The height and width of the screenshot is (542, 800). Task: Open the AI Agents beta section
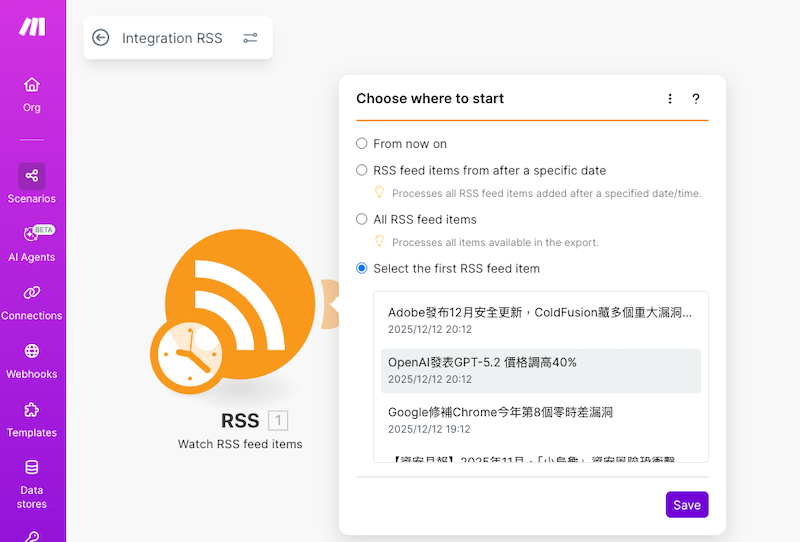pyautogui.click(x=32, y=242)
